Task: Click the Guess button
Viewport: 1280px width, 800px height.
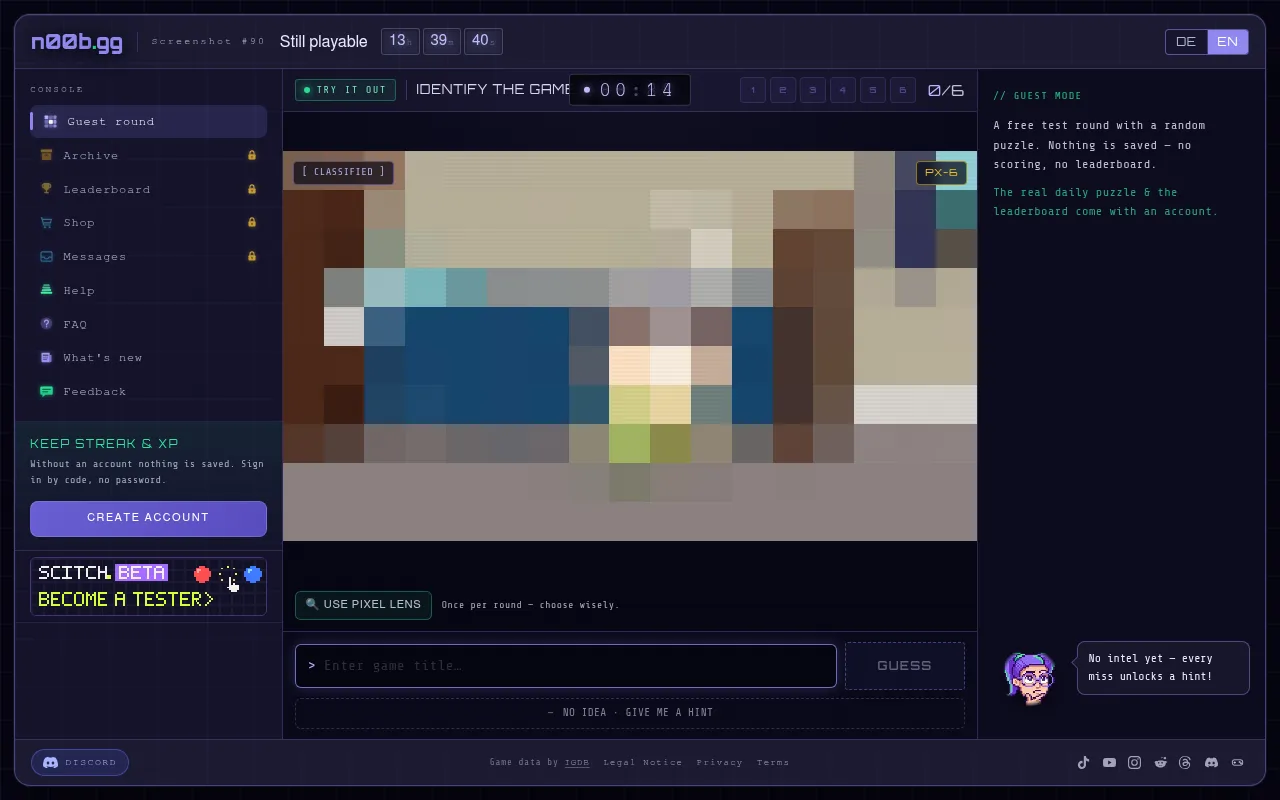Action: (905, 666)
